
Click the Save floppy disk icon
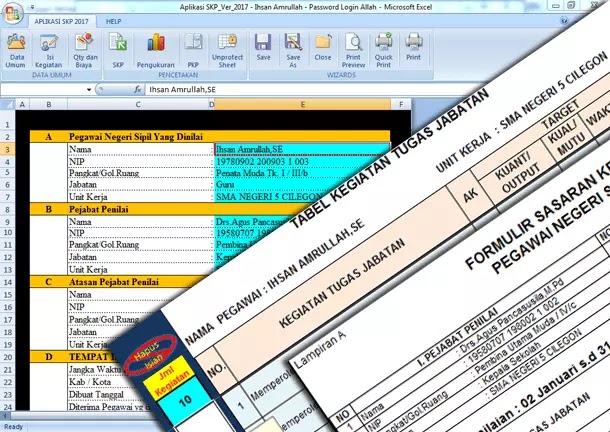[263, 47]
